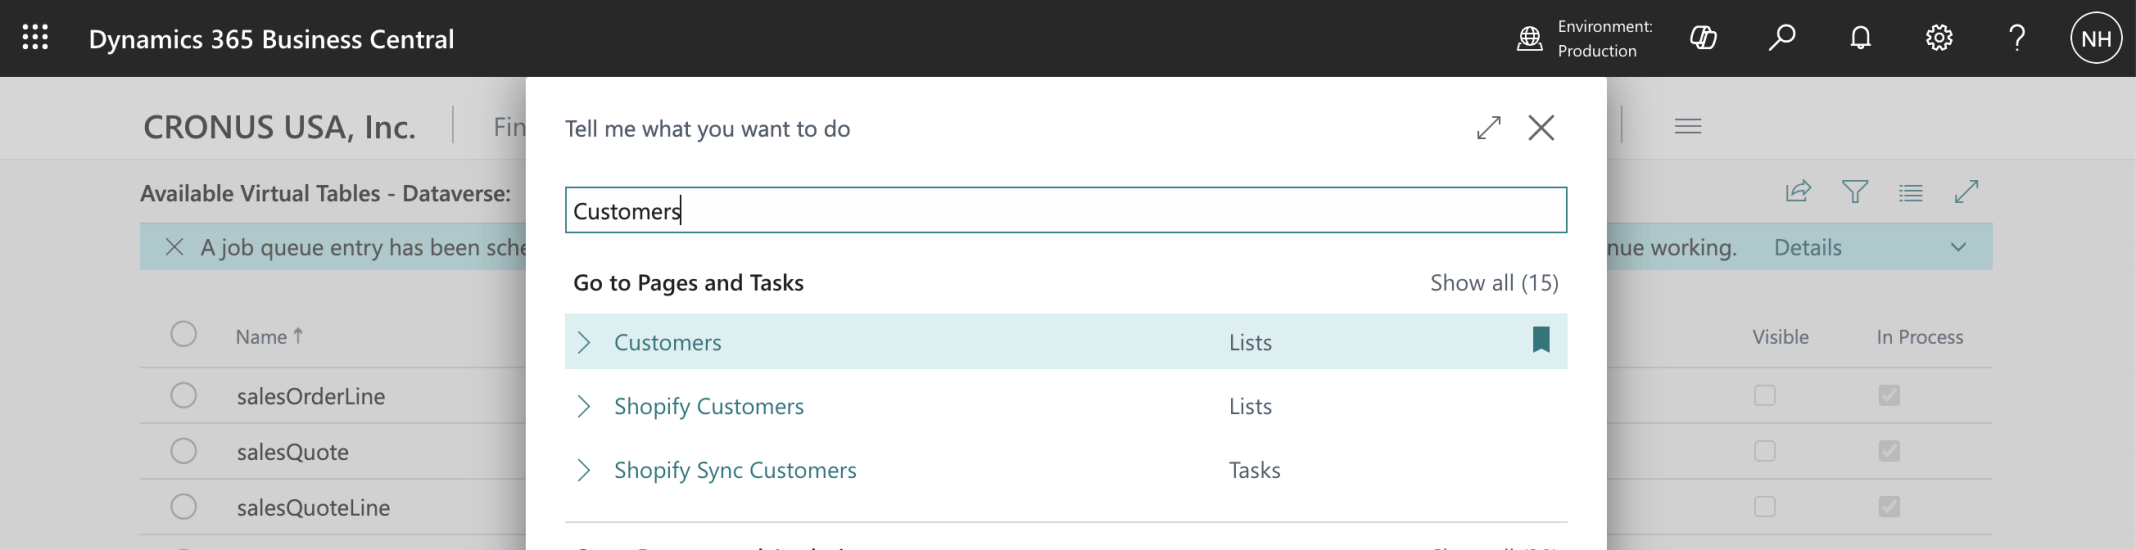Open the notifications bell
Image resolution: width=2136 pixels, height=550 pixels.
1860,38
